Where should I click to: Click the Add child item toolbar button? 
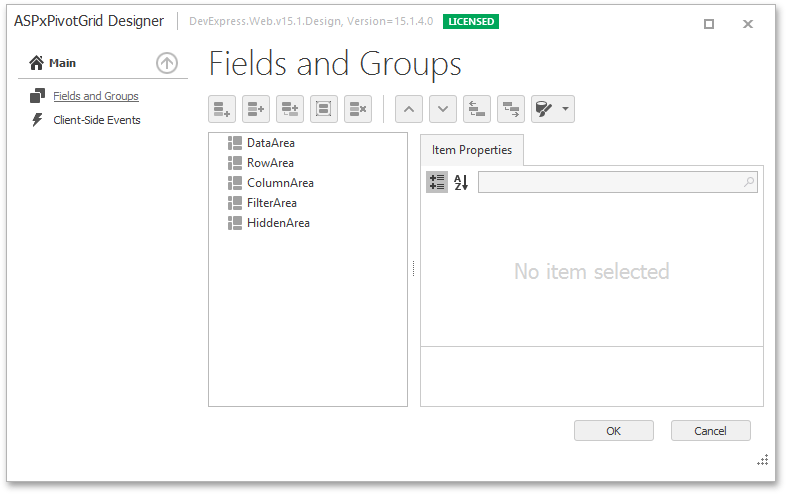pyautogui.click(x=290, y=109)
